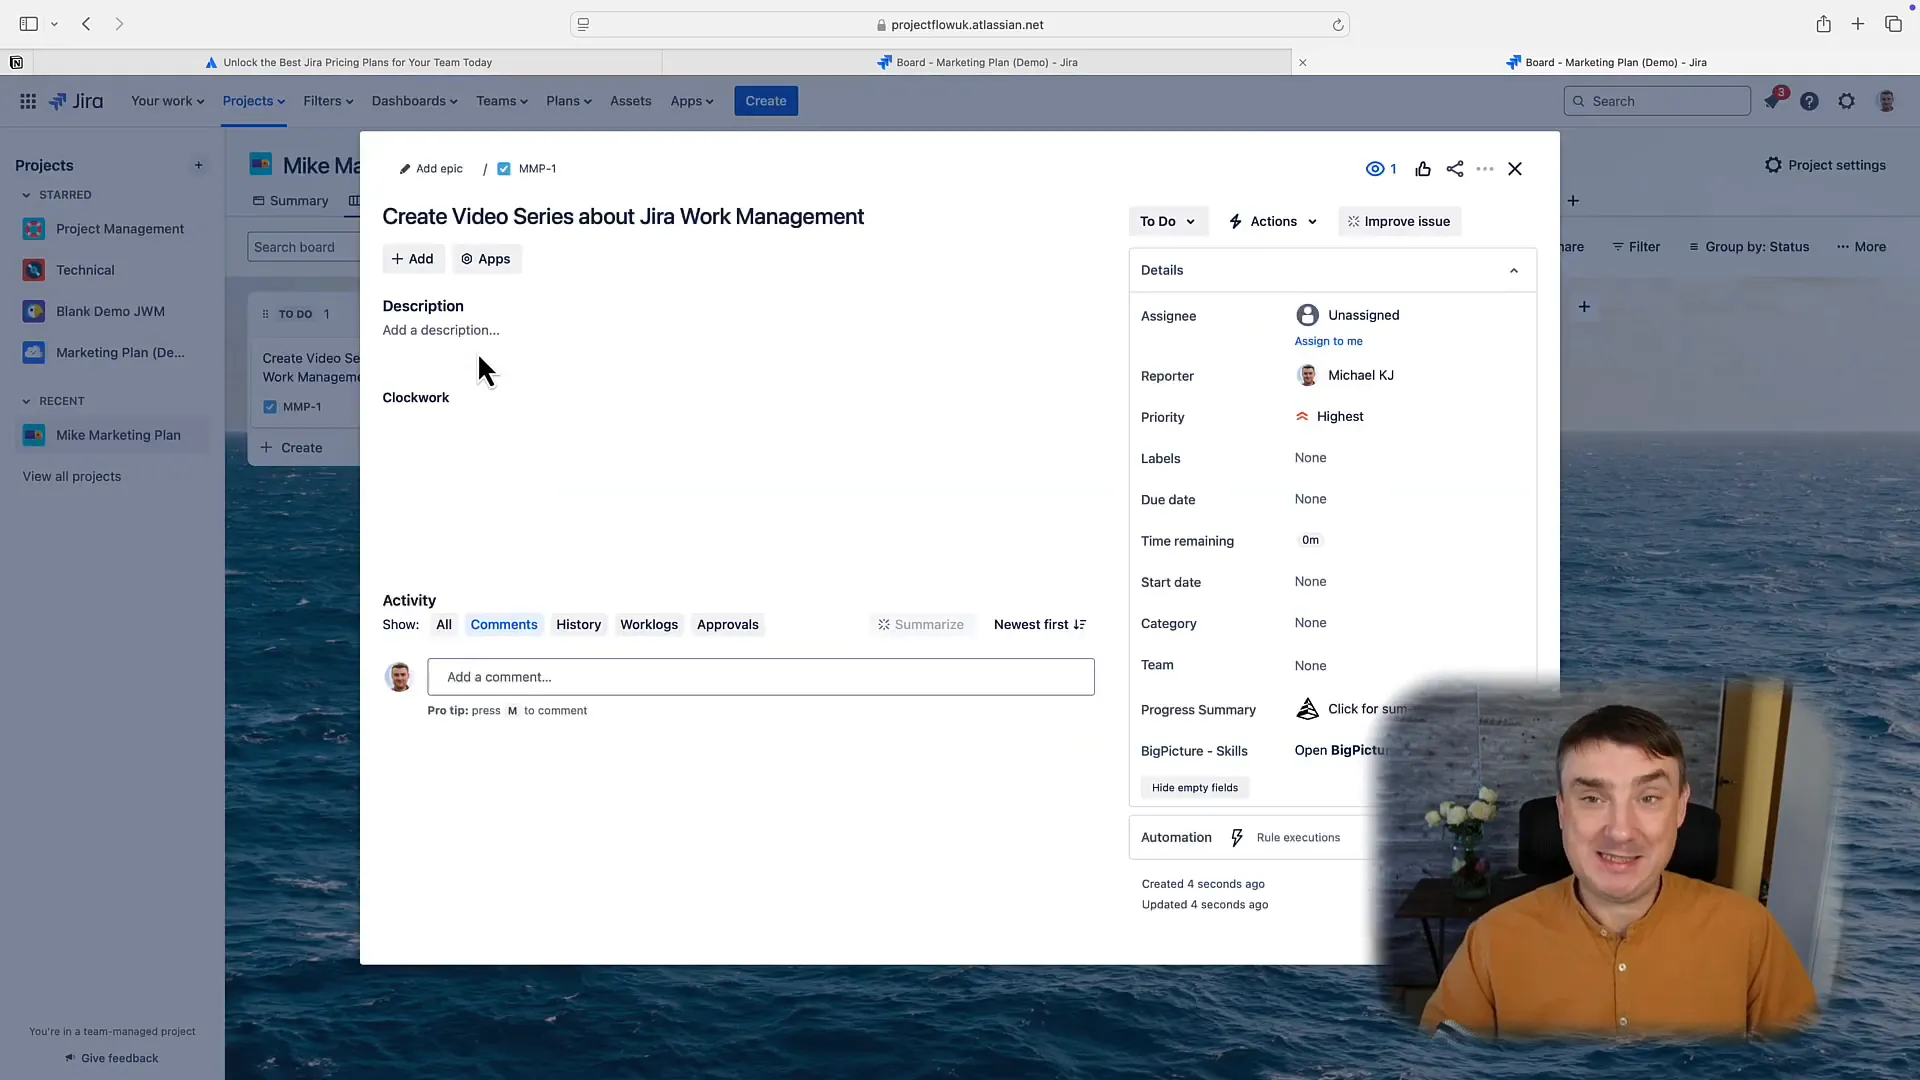Image resolution: width=1920 pixels, height=1080 pixels.
Task: Open the To Do status dropdown
Action: (1167, 221)
